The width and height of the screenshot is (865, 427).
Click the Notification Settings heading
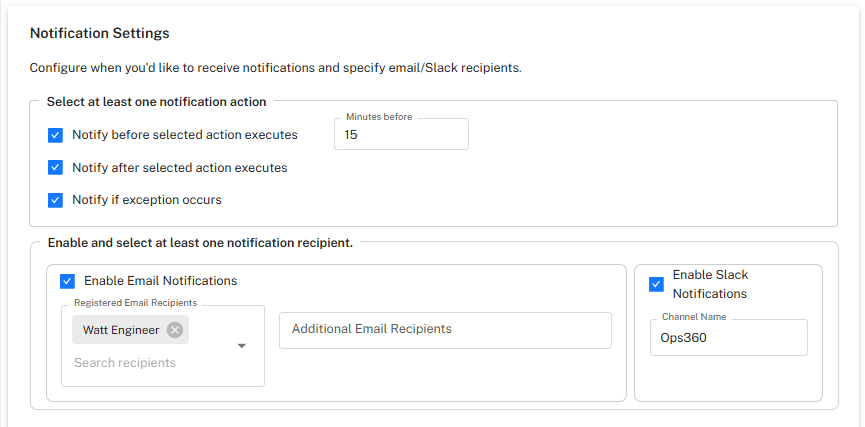[99, 33]
